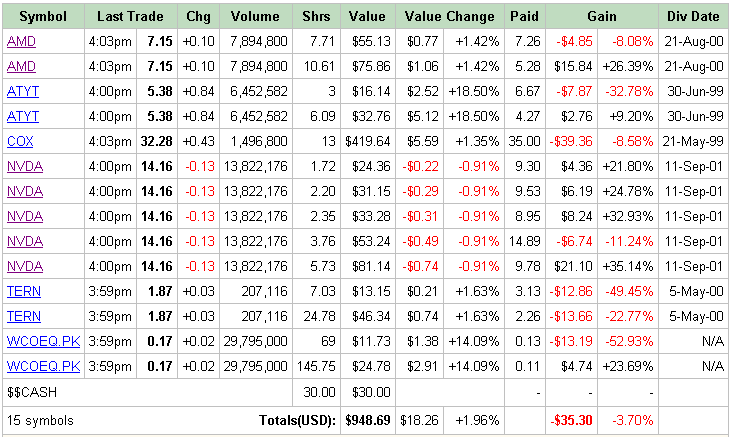
Task: Click the Shrs column header
Action: coord(316,16)
